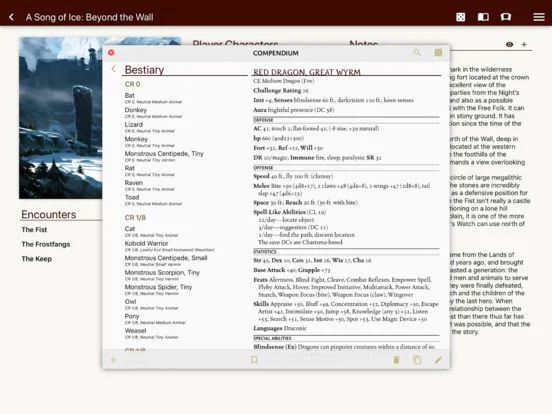Screen dimensions: 552x414
Task: Bookmark the current monster entry
Action: click(254, 360)
